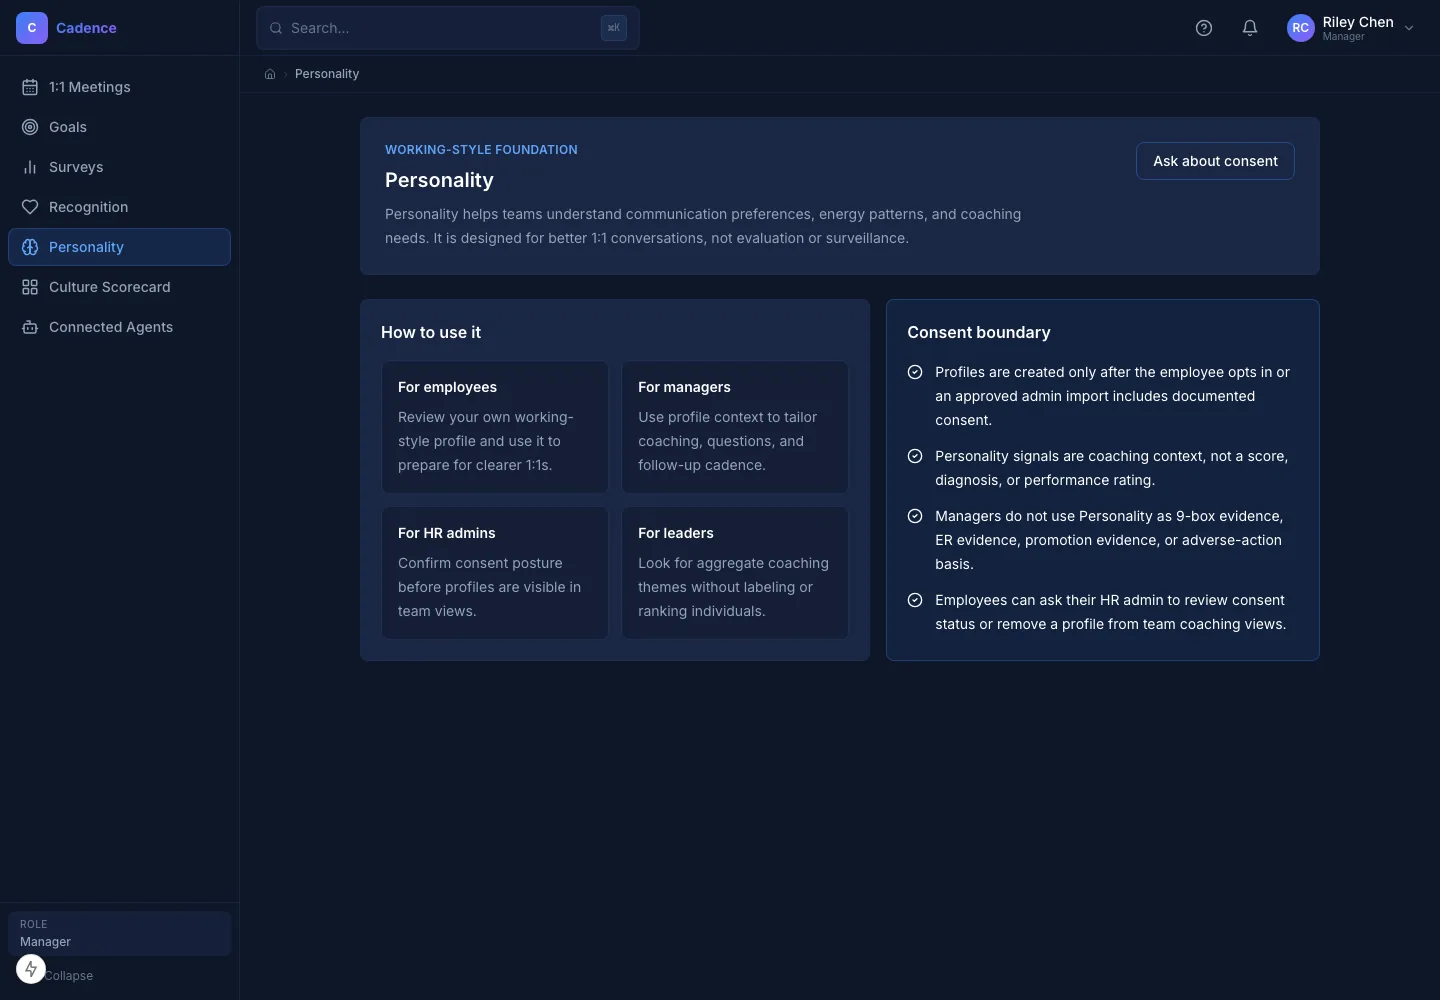Open the For managers card
Viewport: 1440px width, 1000px height.
[735, 427]
